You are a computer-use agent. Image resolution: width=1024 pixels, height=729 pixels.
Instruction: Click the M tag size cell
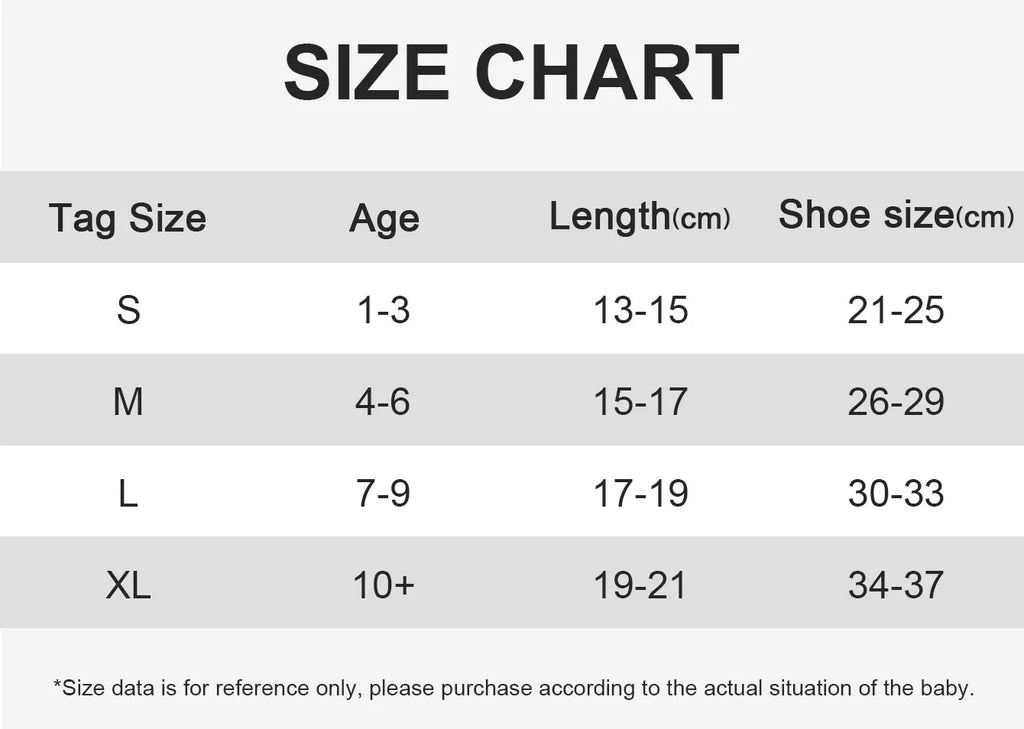pyautogui.click(x=128, y=402)
